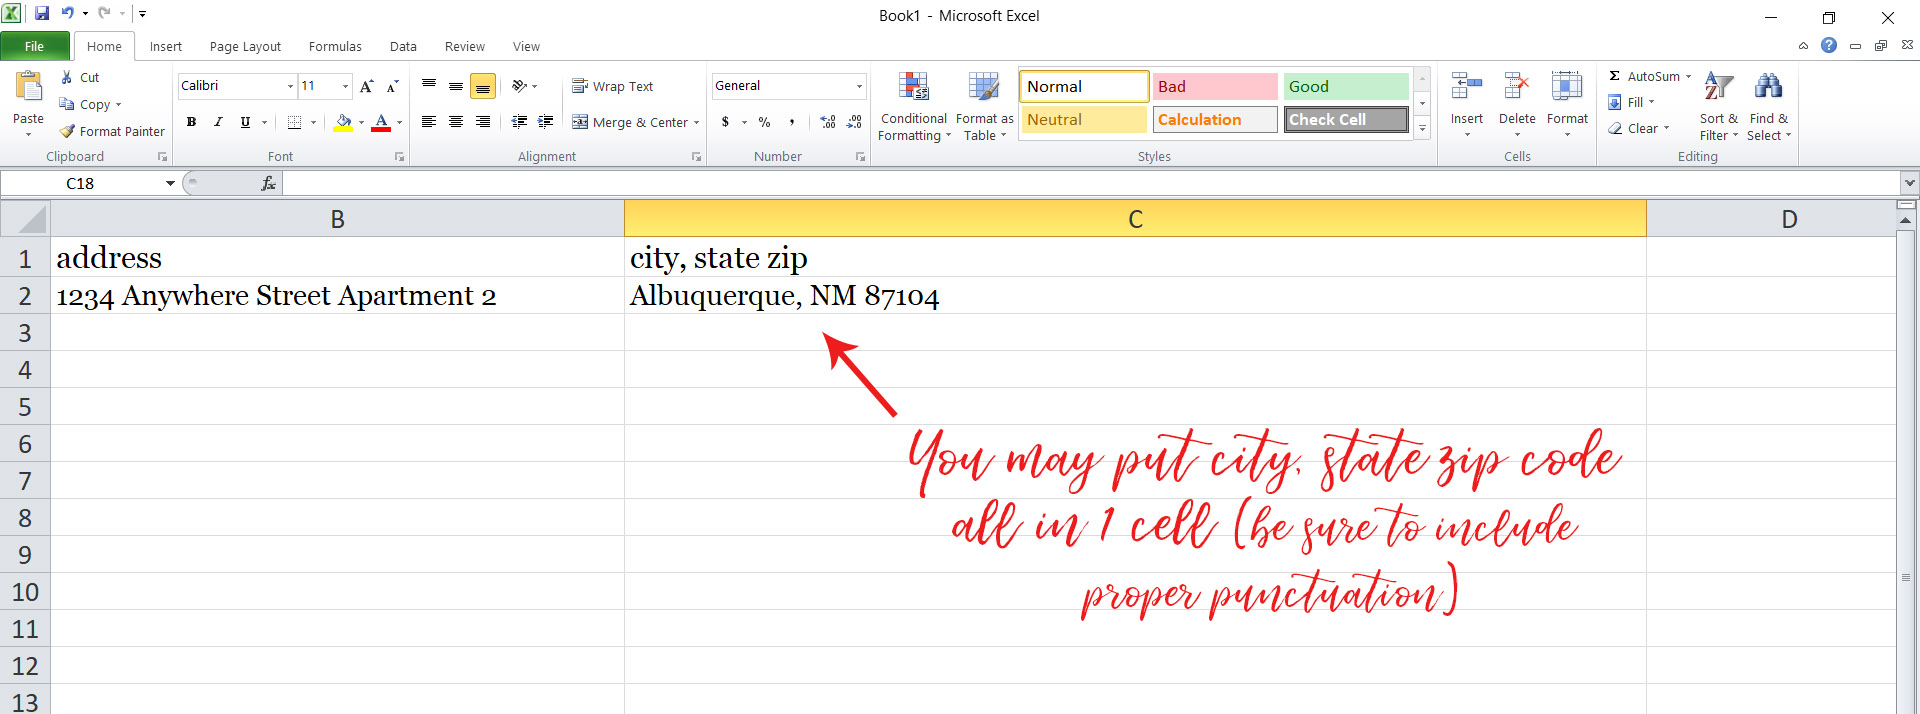Viewport: 1920px width, 714px height.
Task: Decrease font size with Shrink Font
Action: click(392, 86)
